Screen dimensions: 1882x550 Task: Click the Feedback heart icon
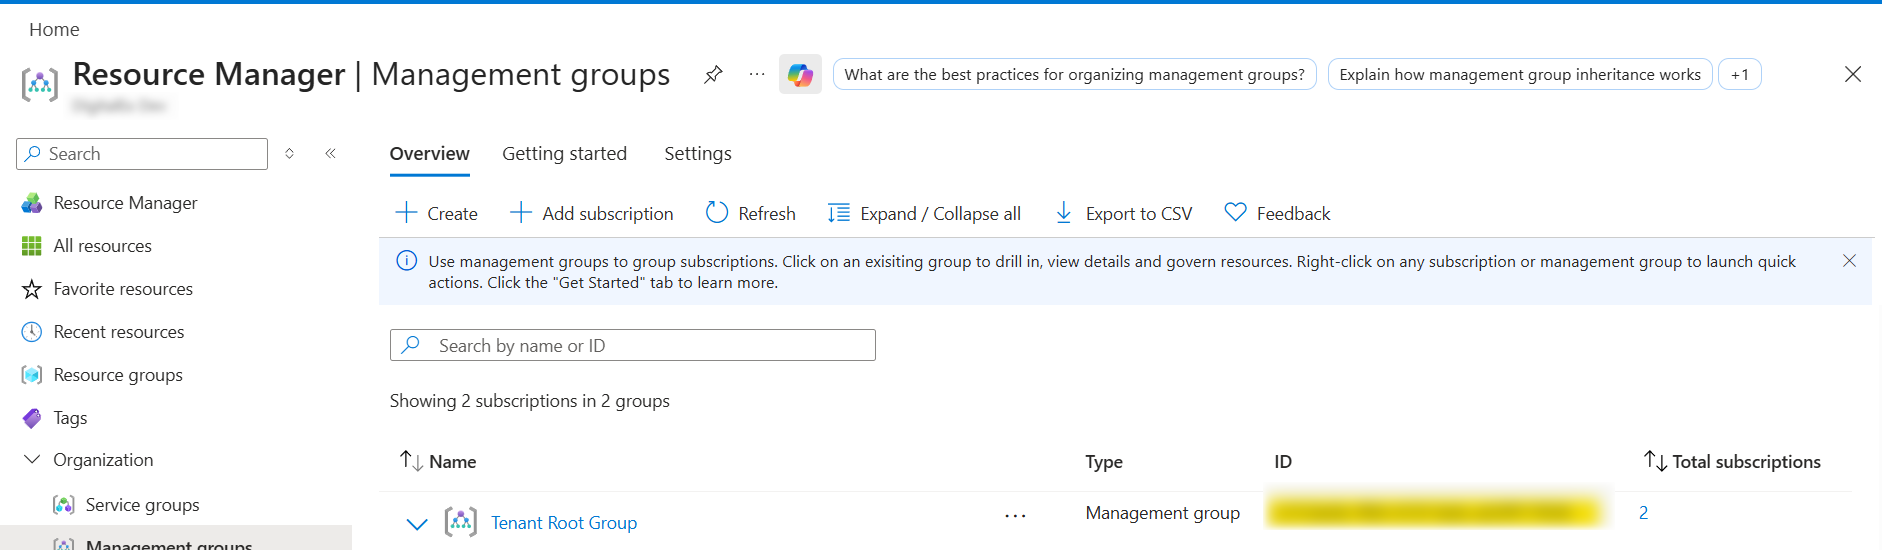[x=1236, y=213]
